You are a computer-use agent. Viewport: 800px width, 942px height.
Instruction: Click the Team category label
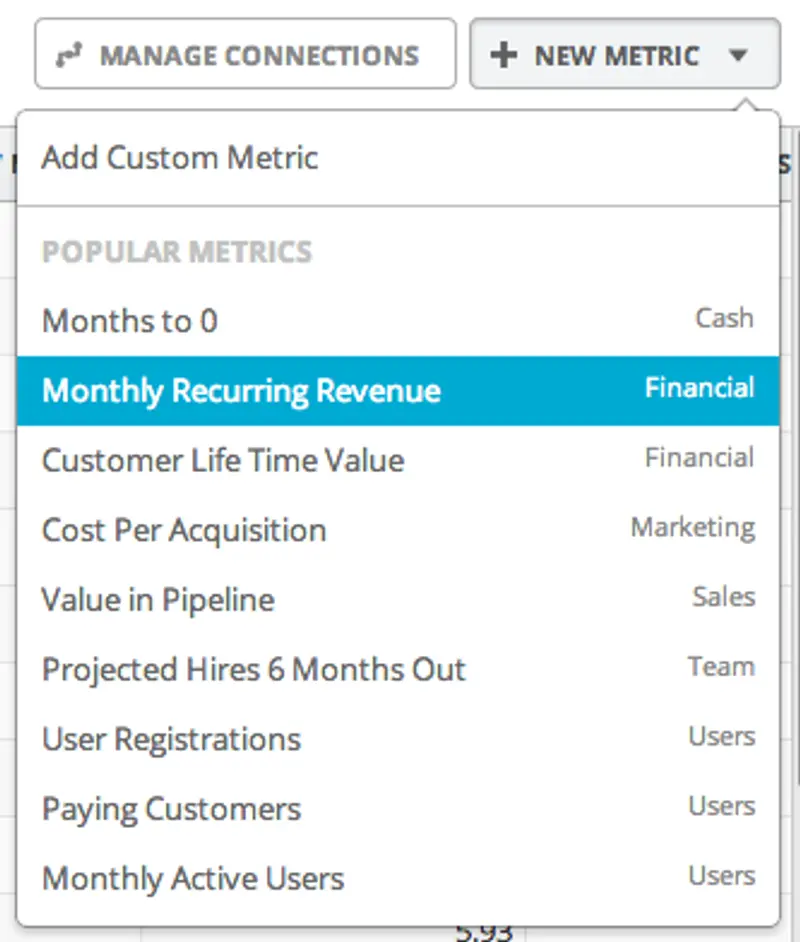721,666
